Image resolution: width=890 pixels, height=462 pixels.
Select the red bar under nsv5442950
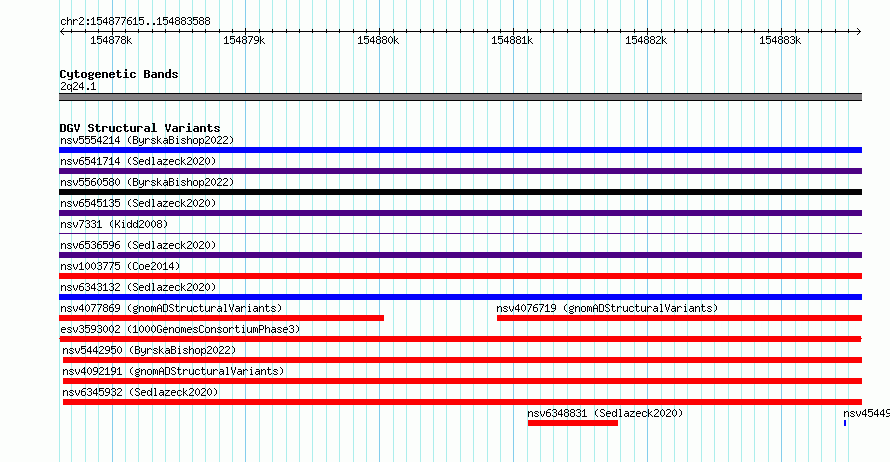[x=462, y=360]
